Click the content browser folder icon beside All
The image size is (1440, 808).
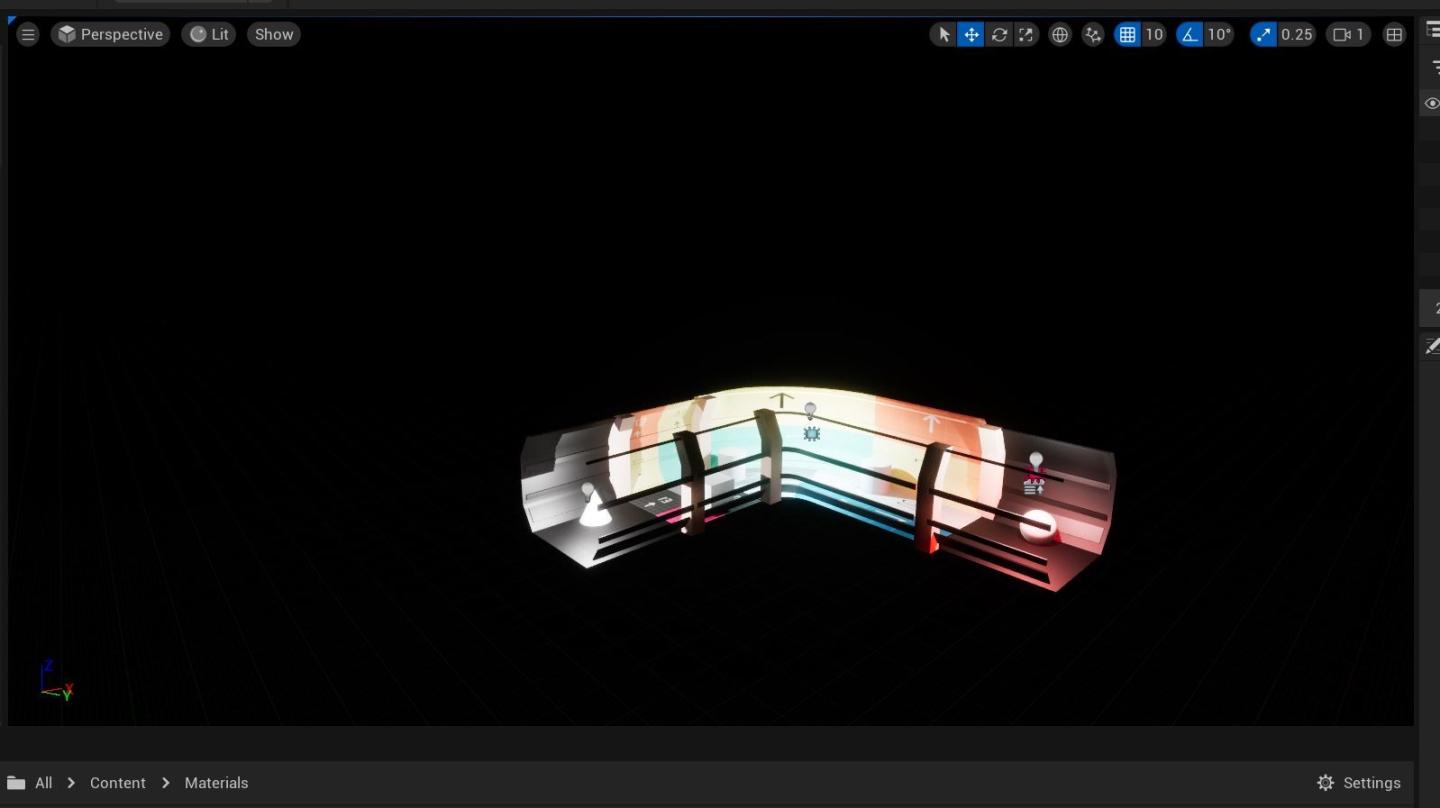click(16, 783)
